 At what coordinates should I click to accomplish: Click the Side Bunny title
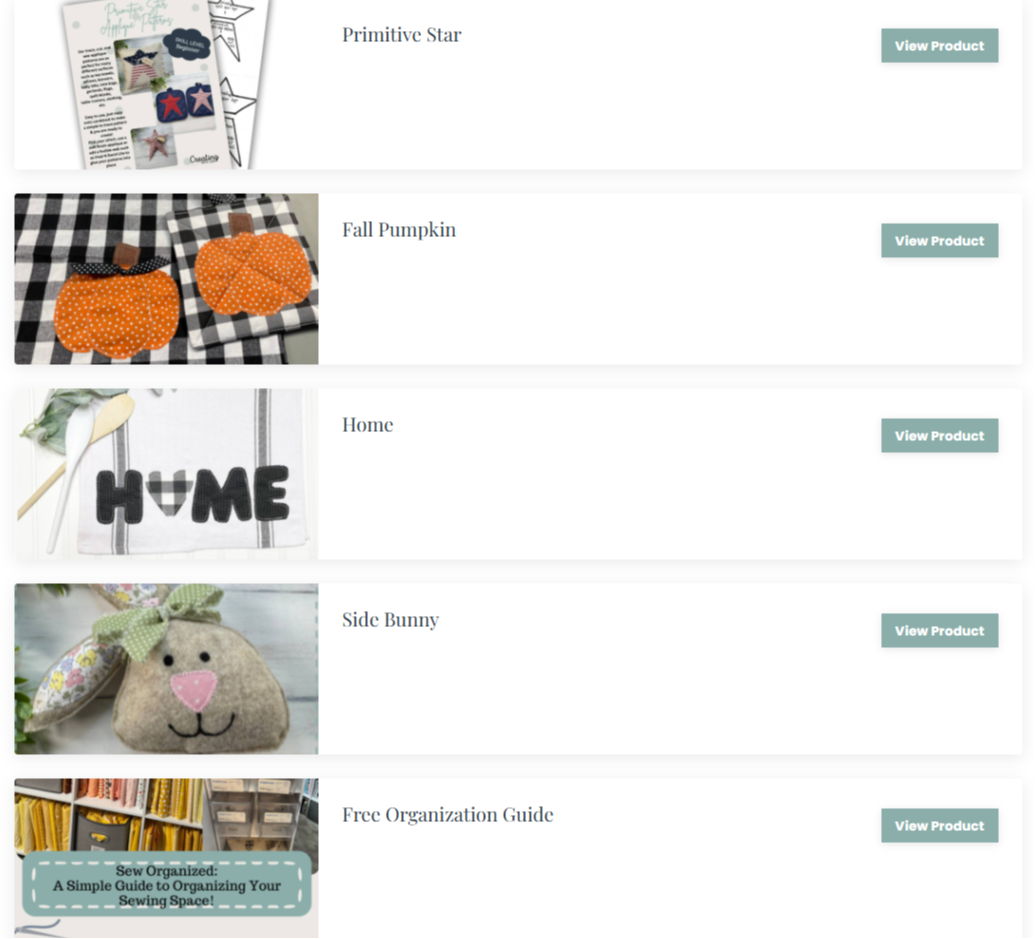(390, 620)
